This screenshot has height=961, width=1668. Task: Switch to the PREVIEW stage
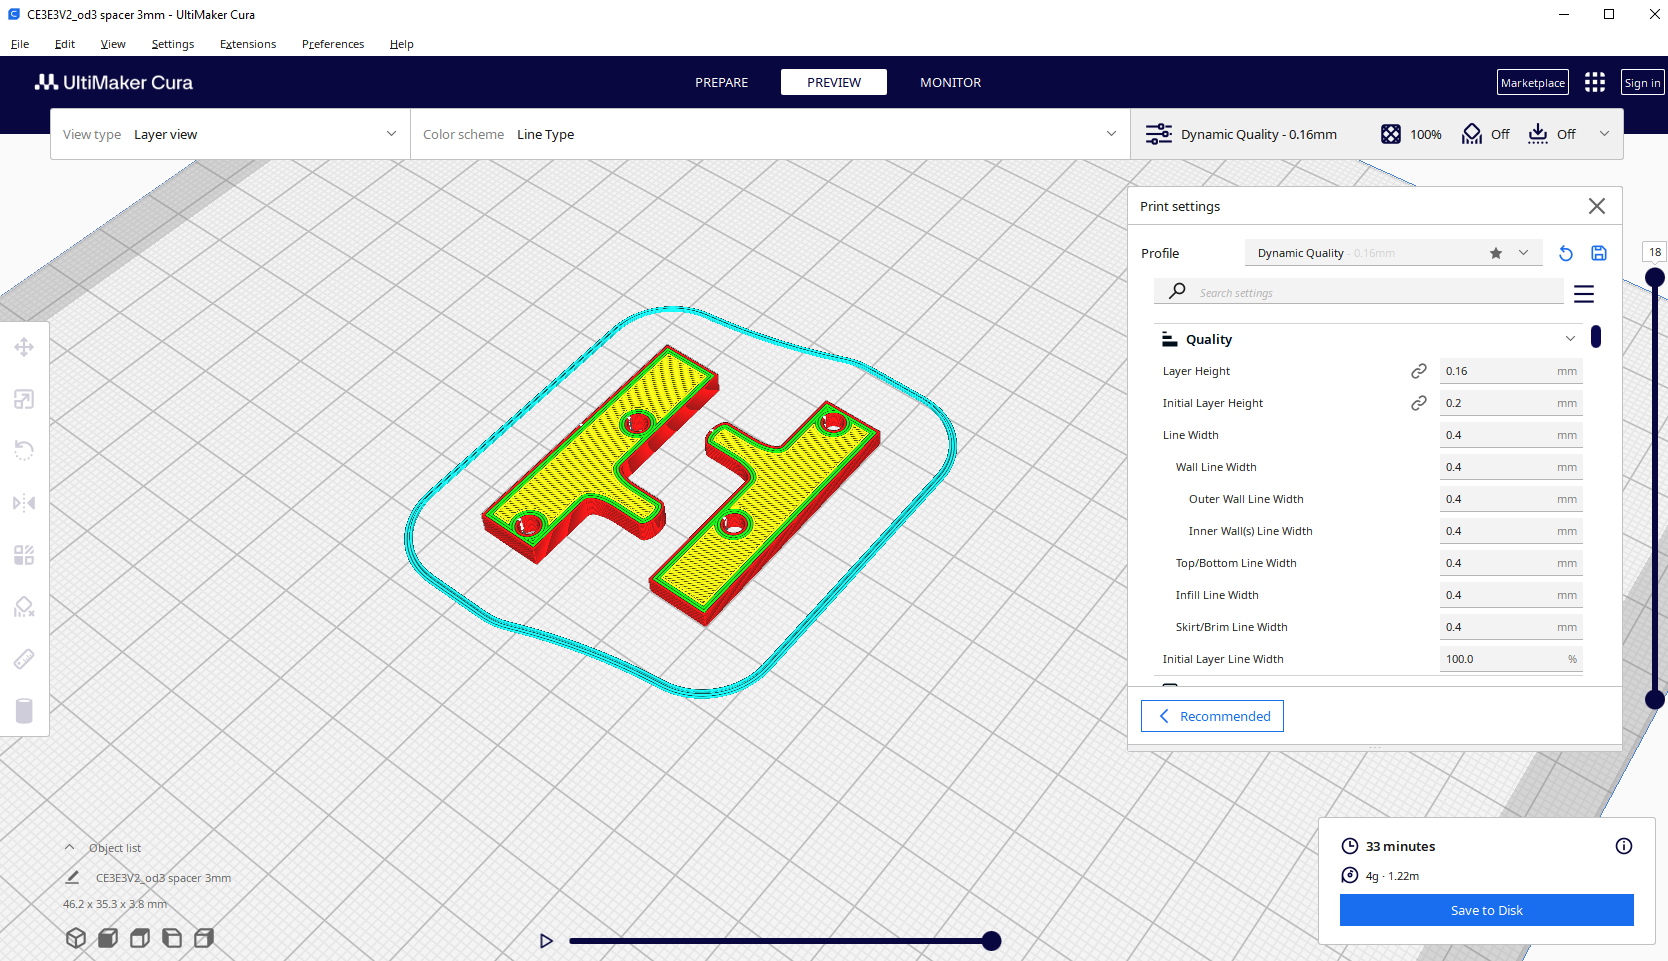834,82
